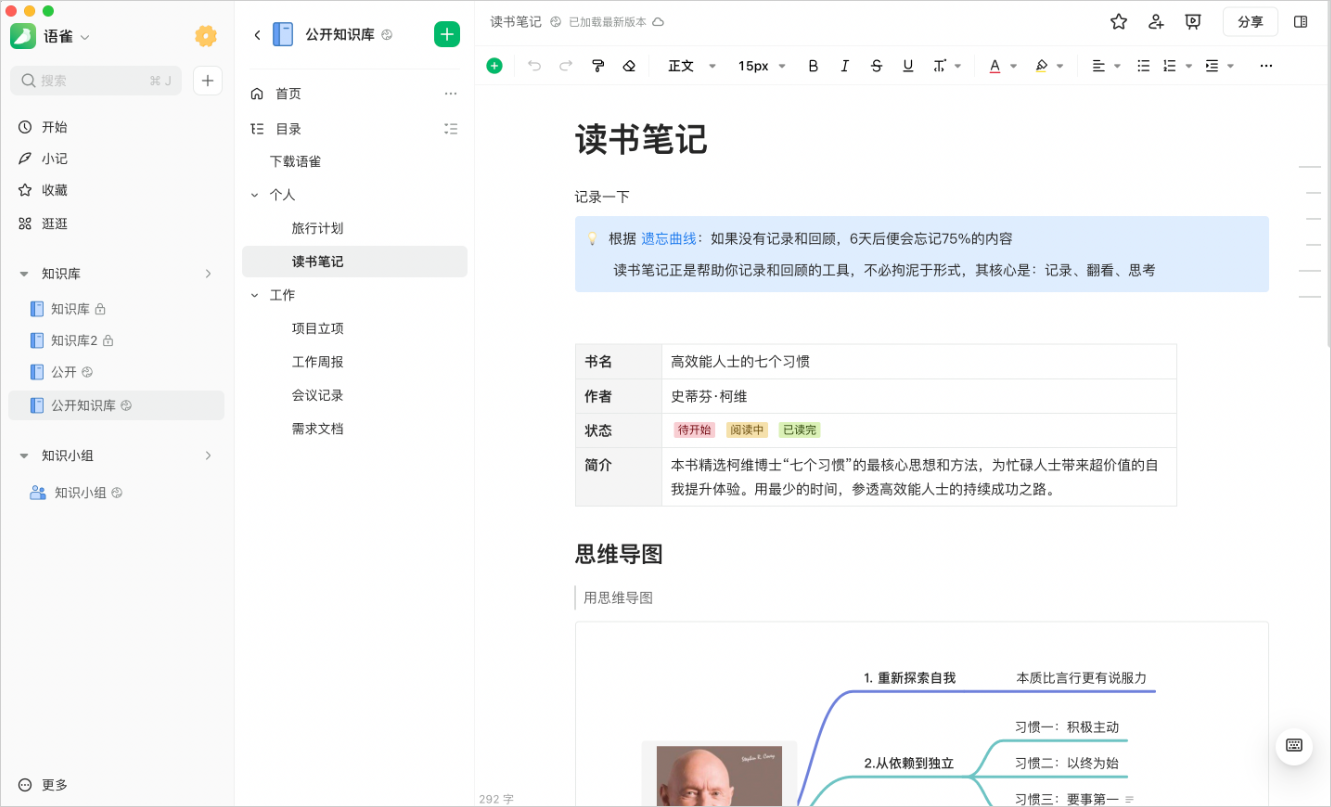Image resolution: width=1331 pixels, height=807 pixels.
Task: Open 小记 in the left sidebar
Action: [x=54, y=159]
